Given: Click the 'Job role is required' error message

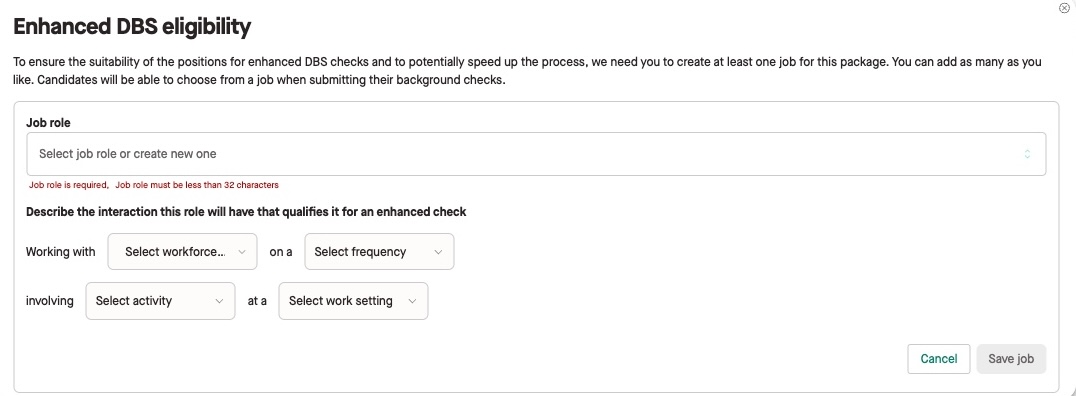Looking at the screenshot, I should [x=69, y=185].
